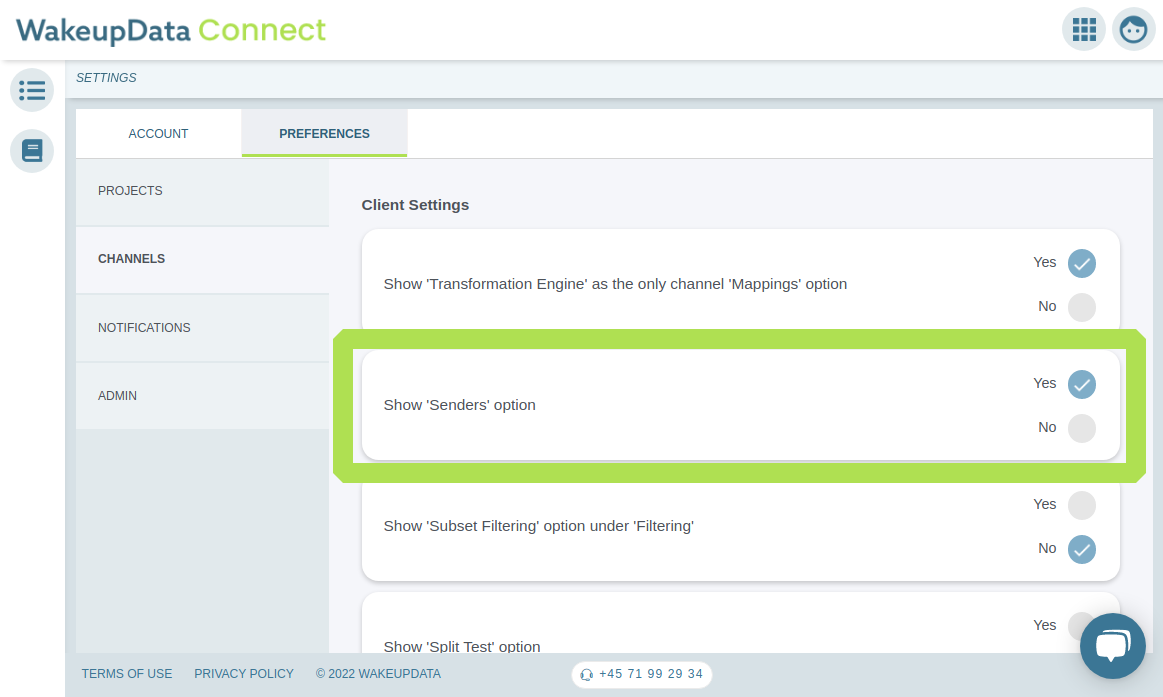
Task: Open the Admin preferences section
Action: click(x=202, y=396)
